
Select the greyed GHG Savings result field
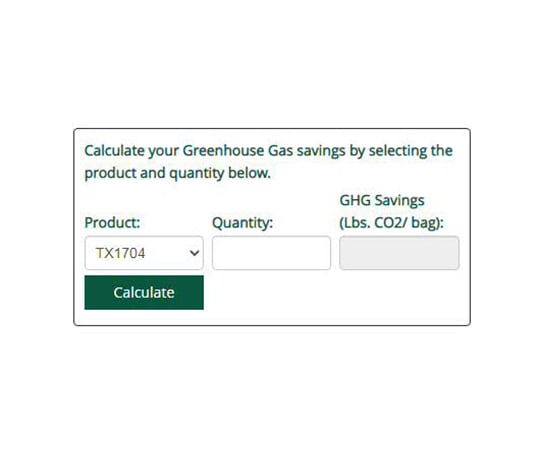coord(399,253)
